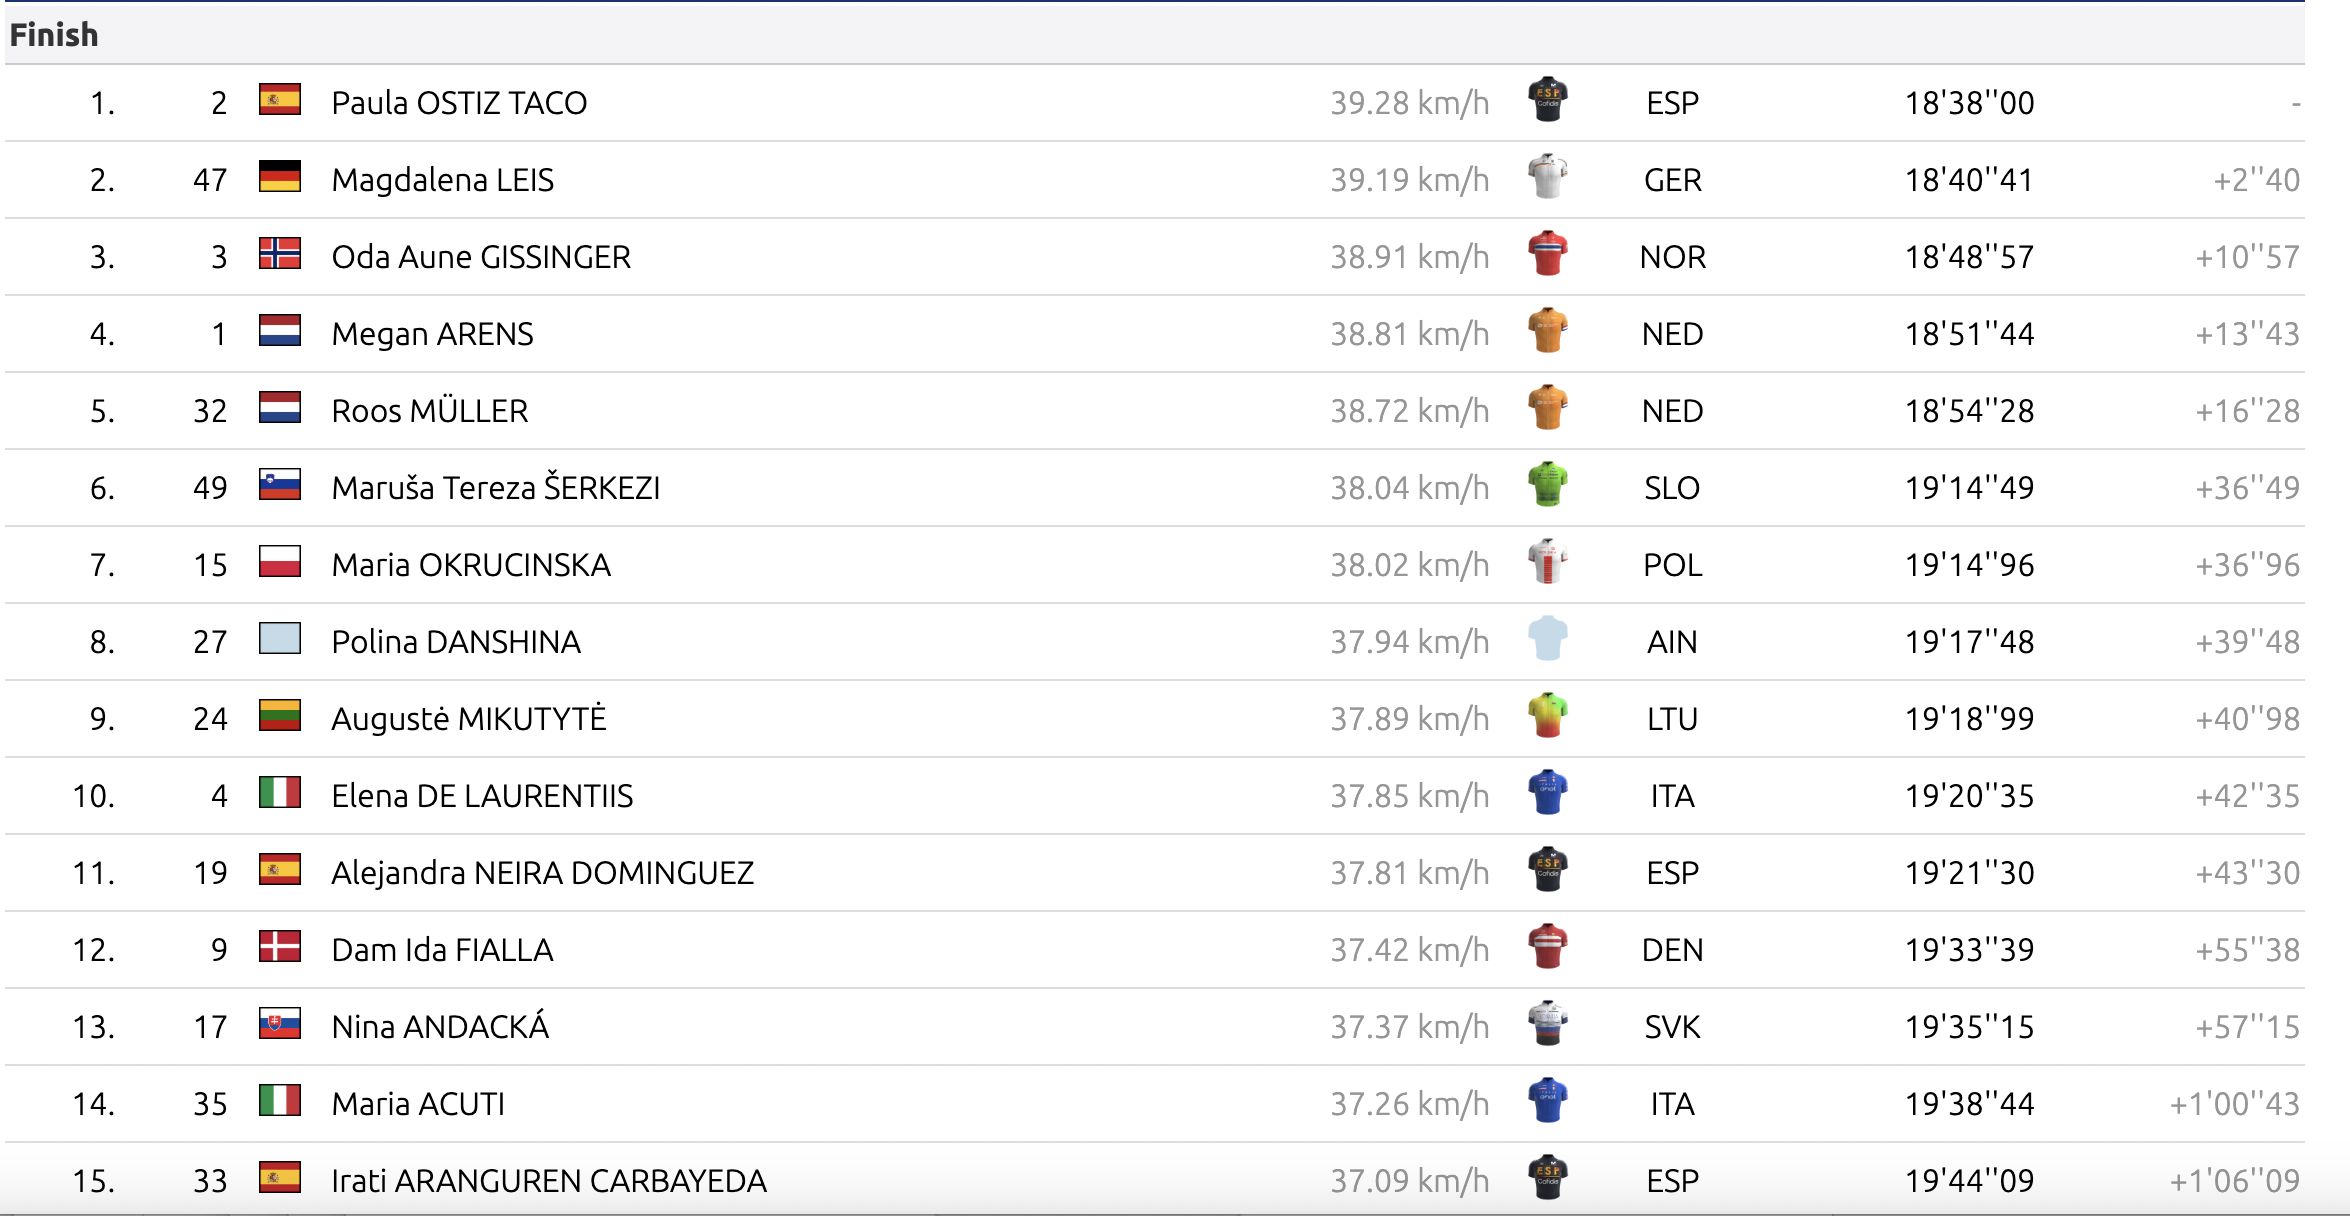
Task: Select rider name Maruša Tereza ŠERKEZI
Action: tap(496, 488)
